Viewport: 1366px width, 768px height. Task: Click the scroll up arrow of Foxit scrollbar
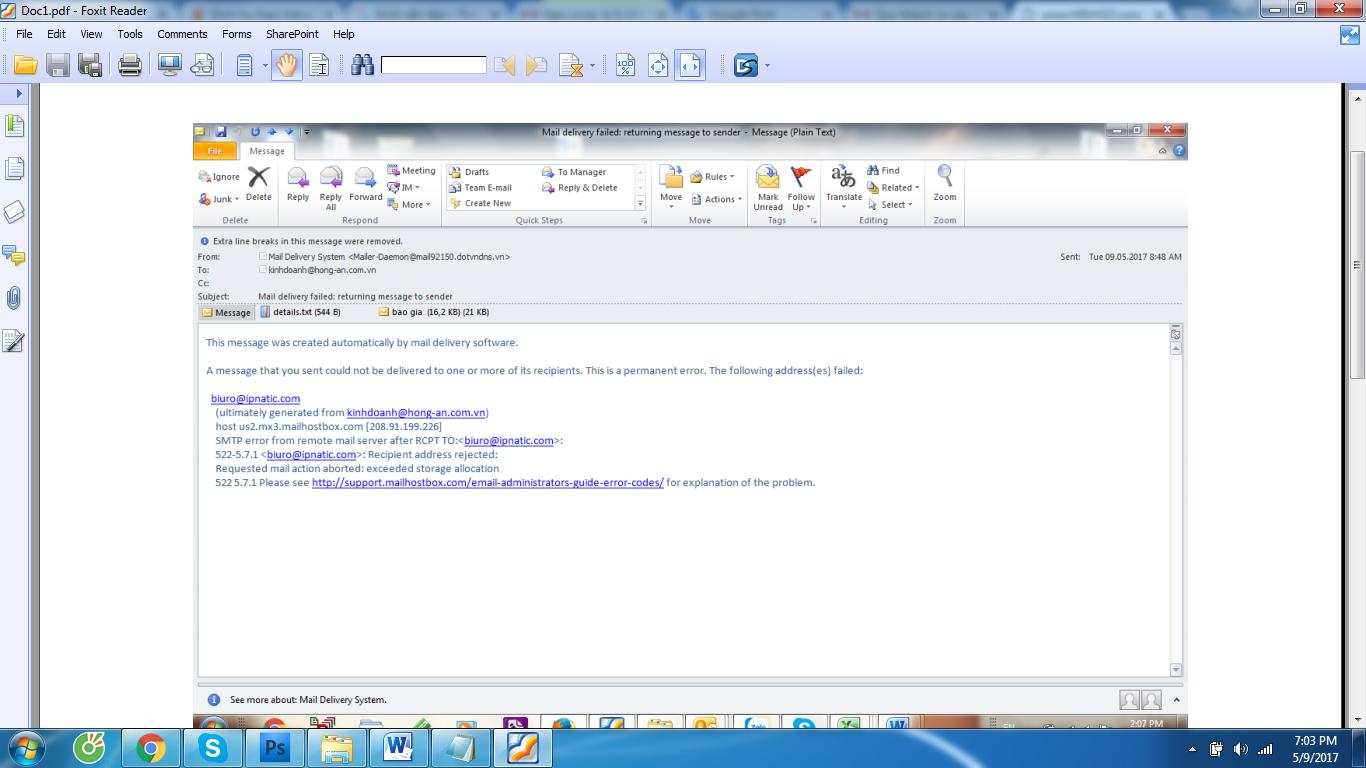tap(1358, 98)
